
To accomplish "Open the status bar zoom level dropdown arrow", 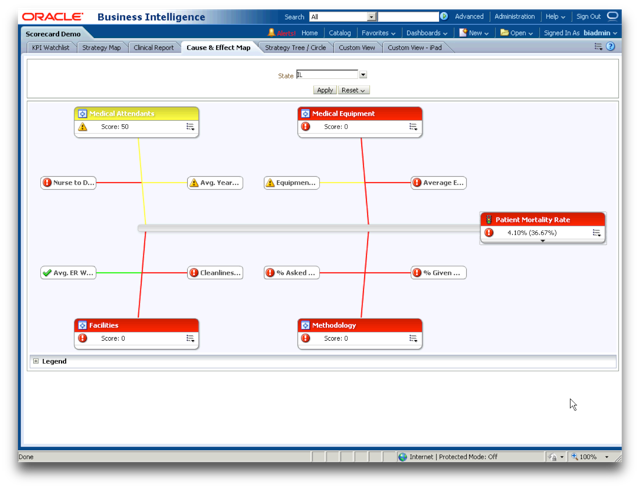I will coord(607,457).
